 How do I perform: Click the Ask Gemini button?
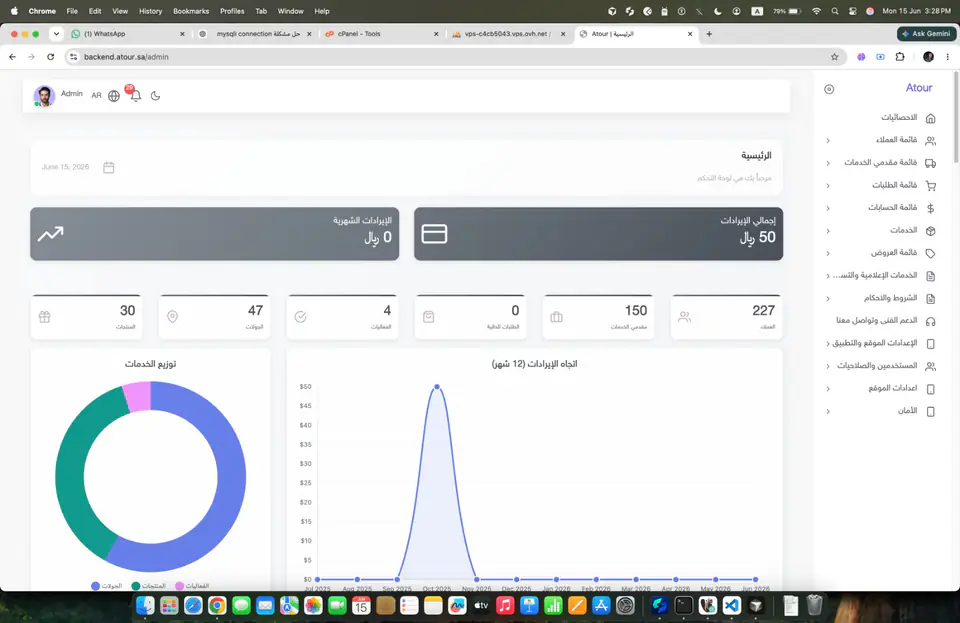pyautogui.click(x=926, y=34)
